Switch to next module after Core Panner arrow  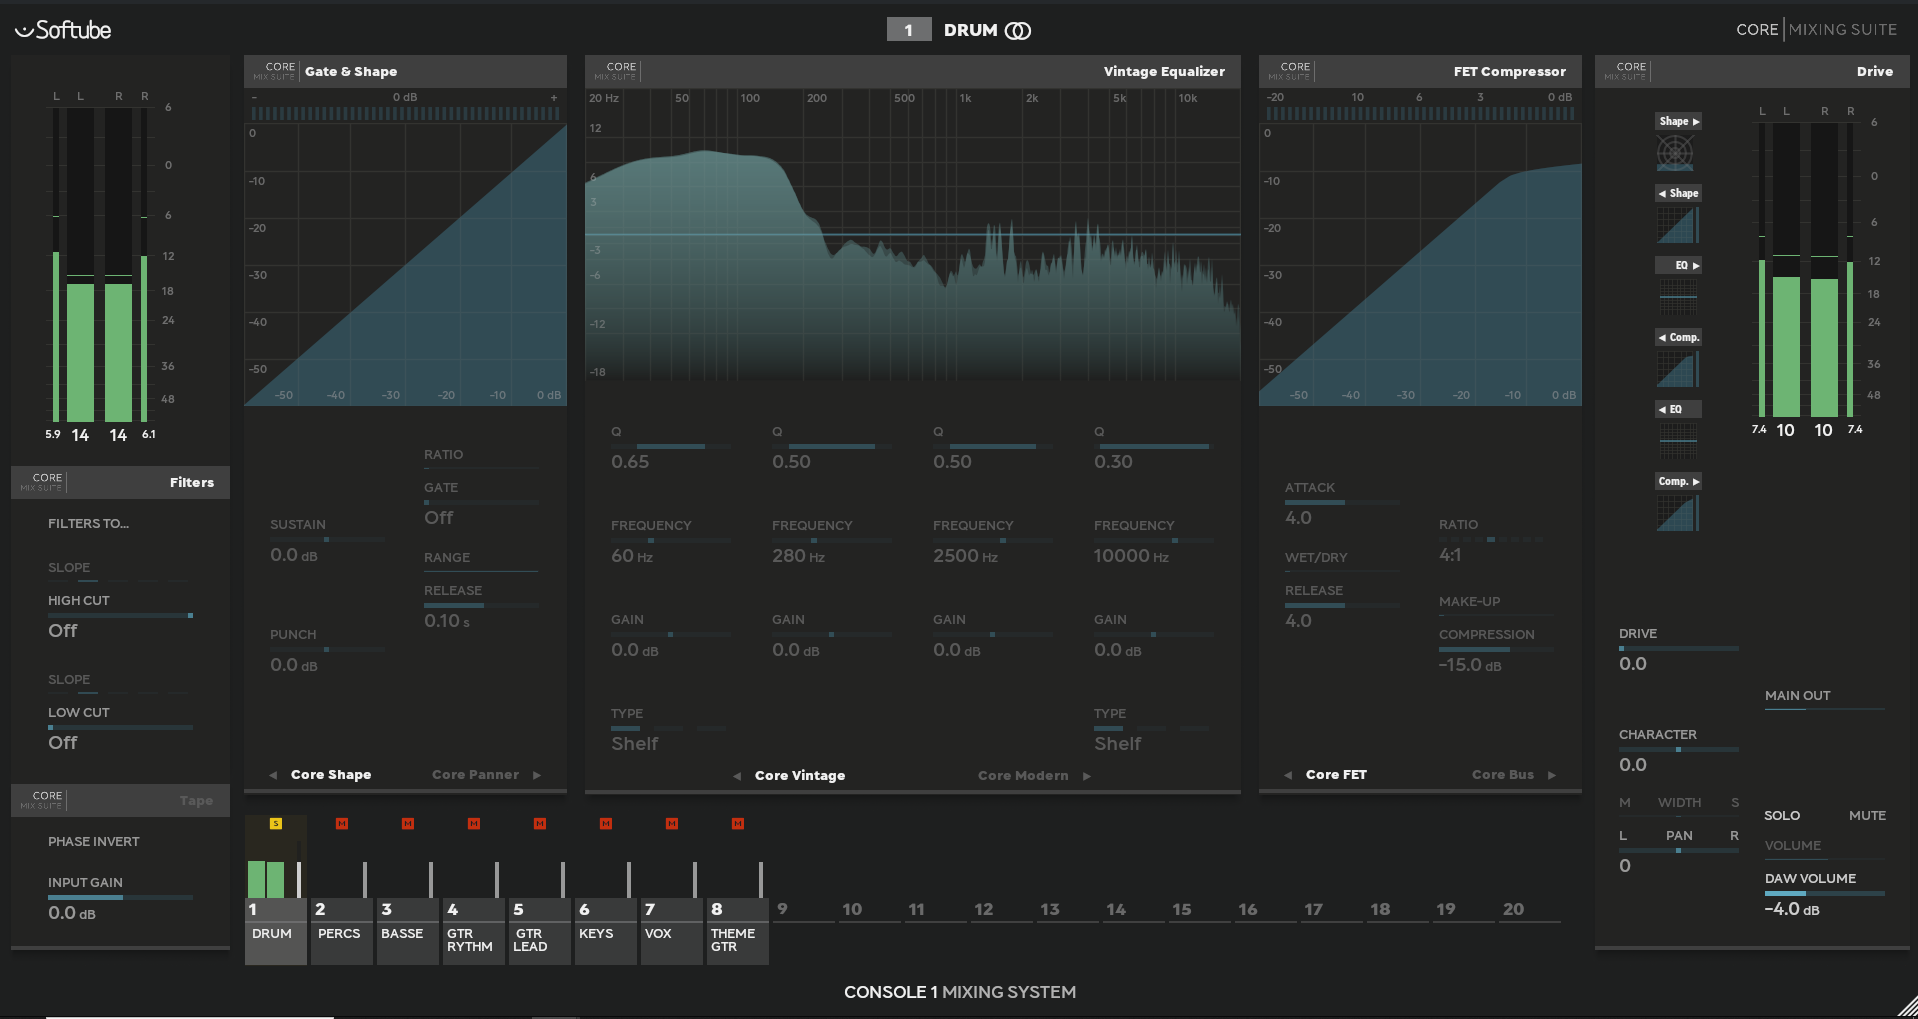click(537, 775)
